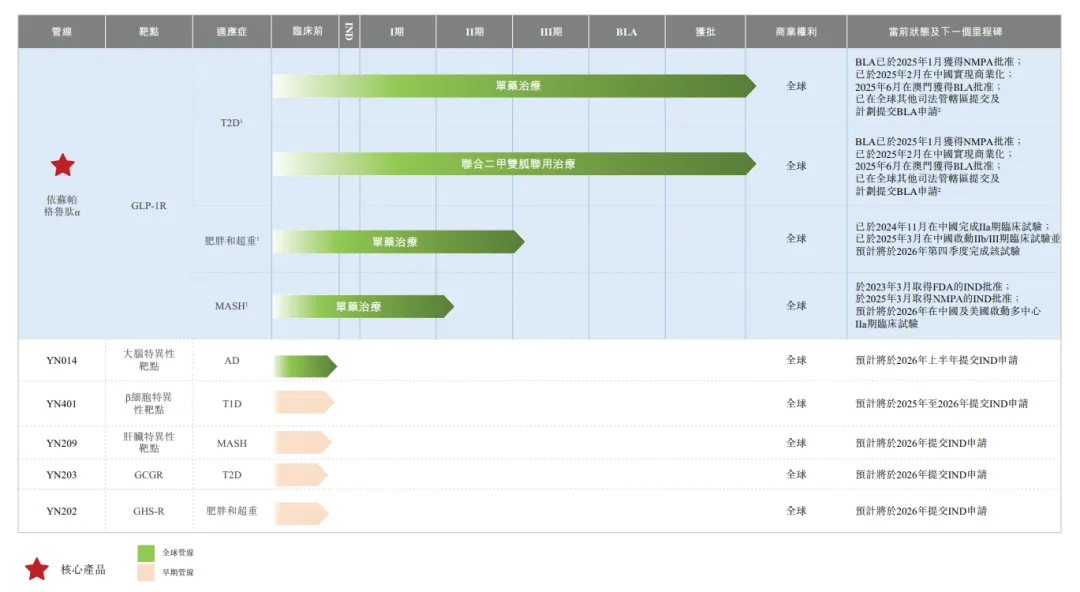This screenshot has height=592, width=1080.
Task: Select the III期 column header
Action: [551, 32]
